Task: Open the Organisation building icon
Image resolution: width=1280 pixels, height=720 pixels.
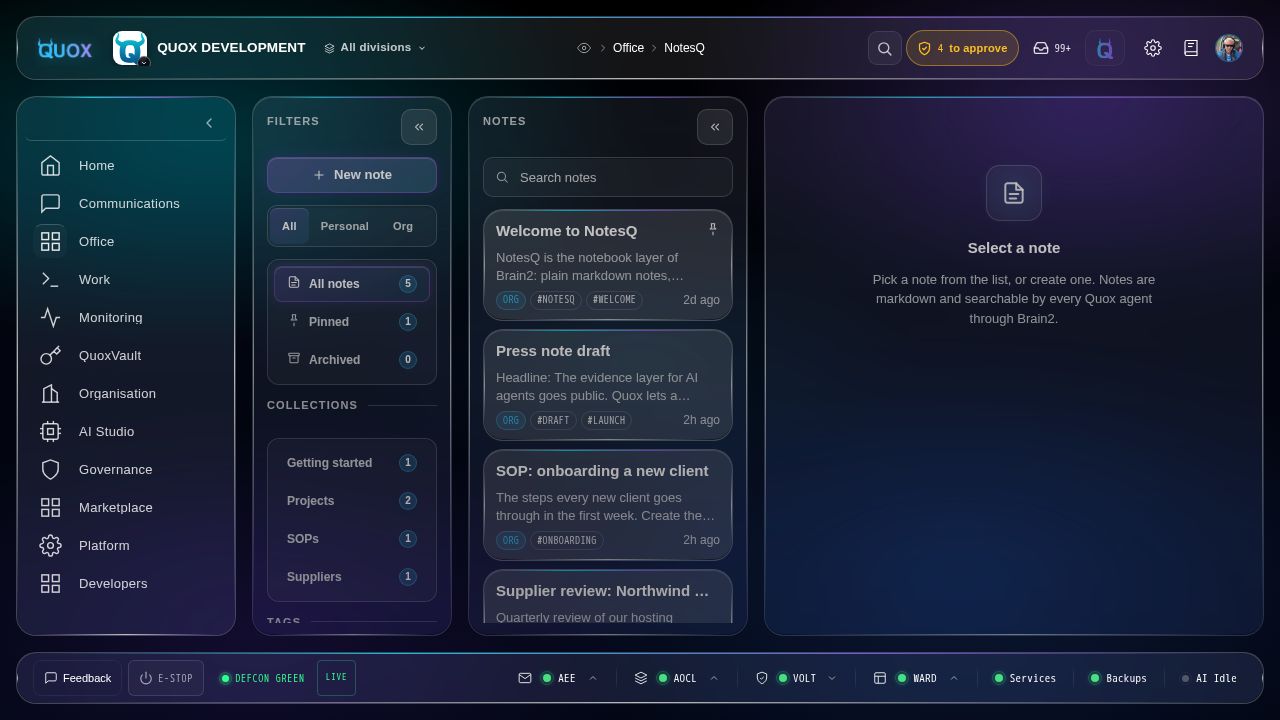Action: click(x=50, y=394)
